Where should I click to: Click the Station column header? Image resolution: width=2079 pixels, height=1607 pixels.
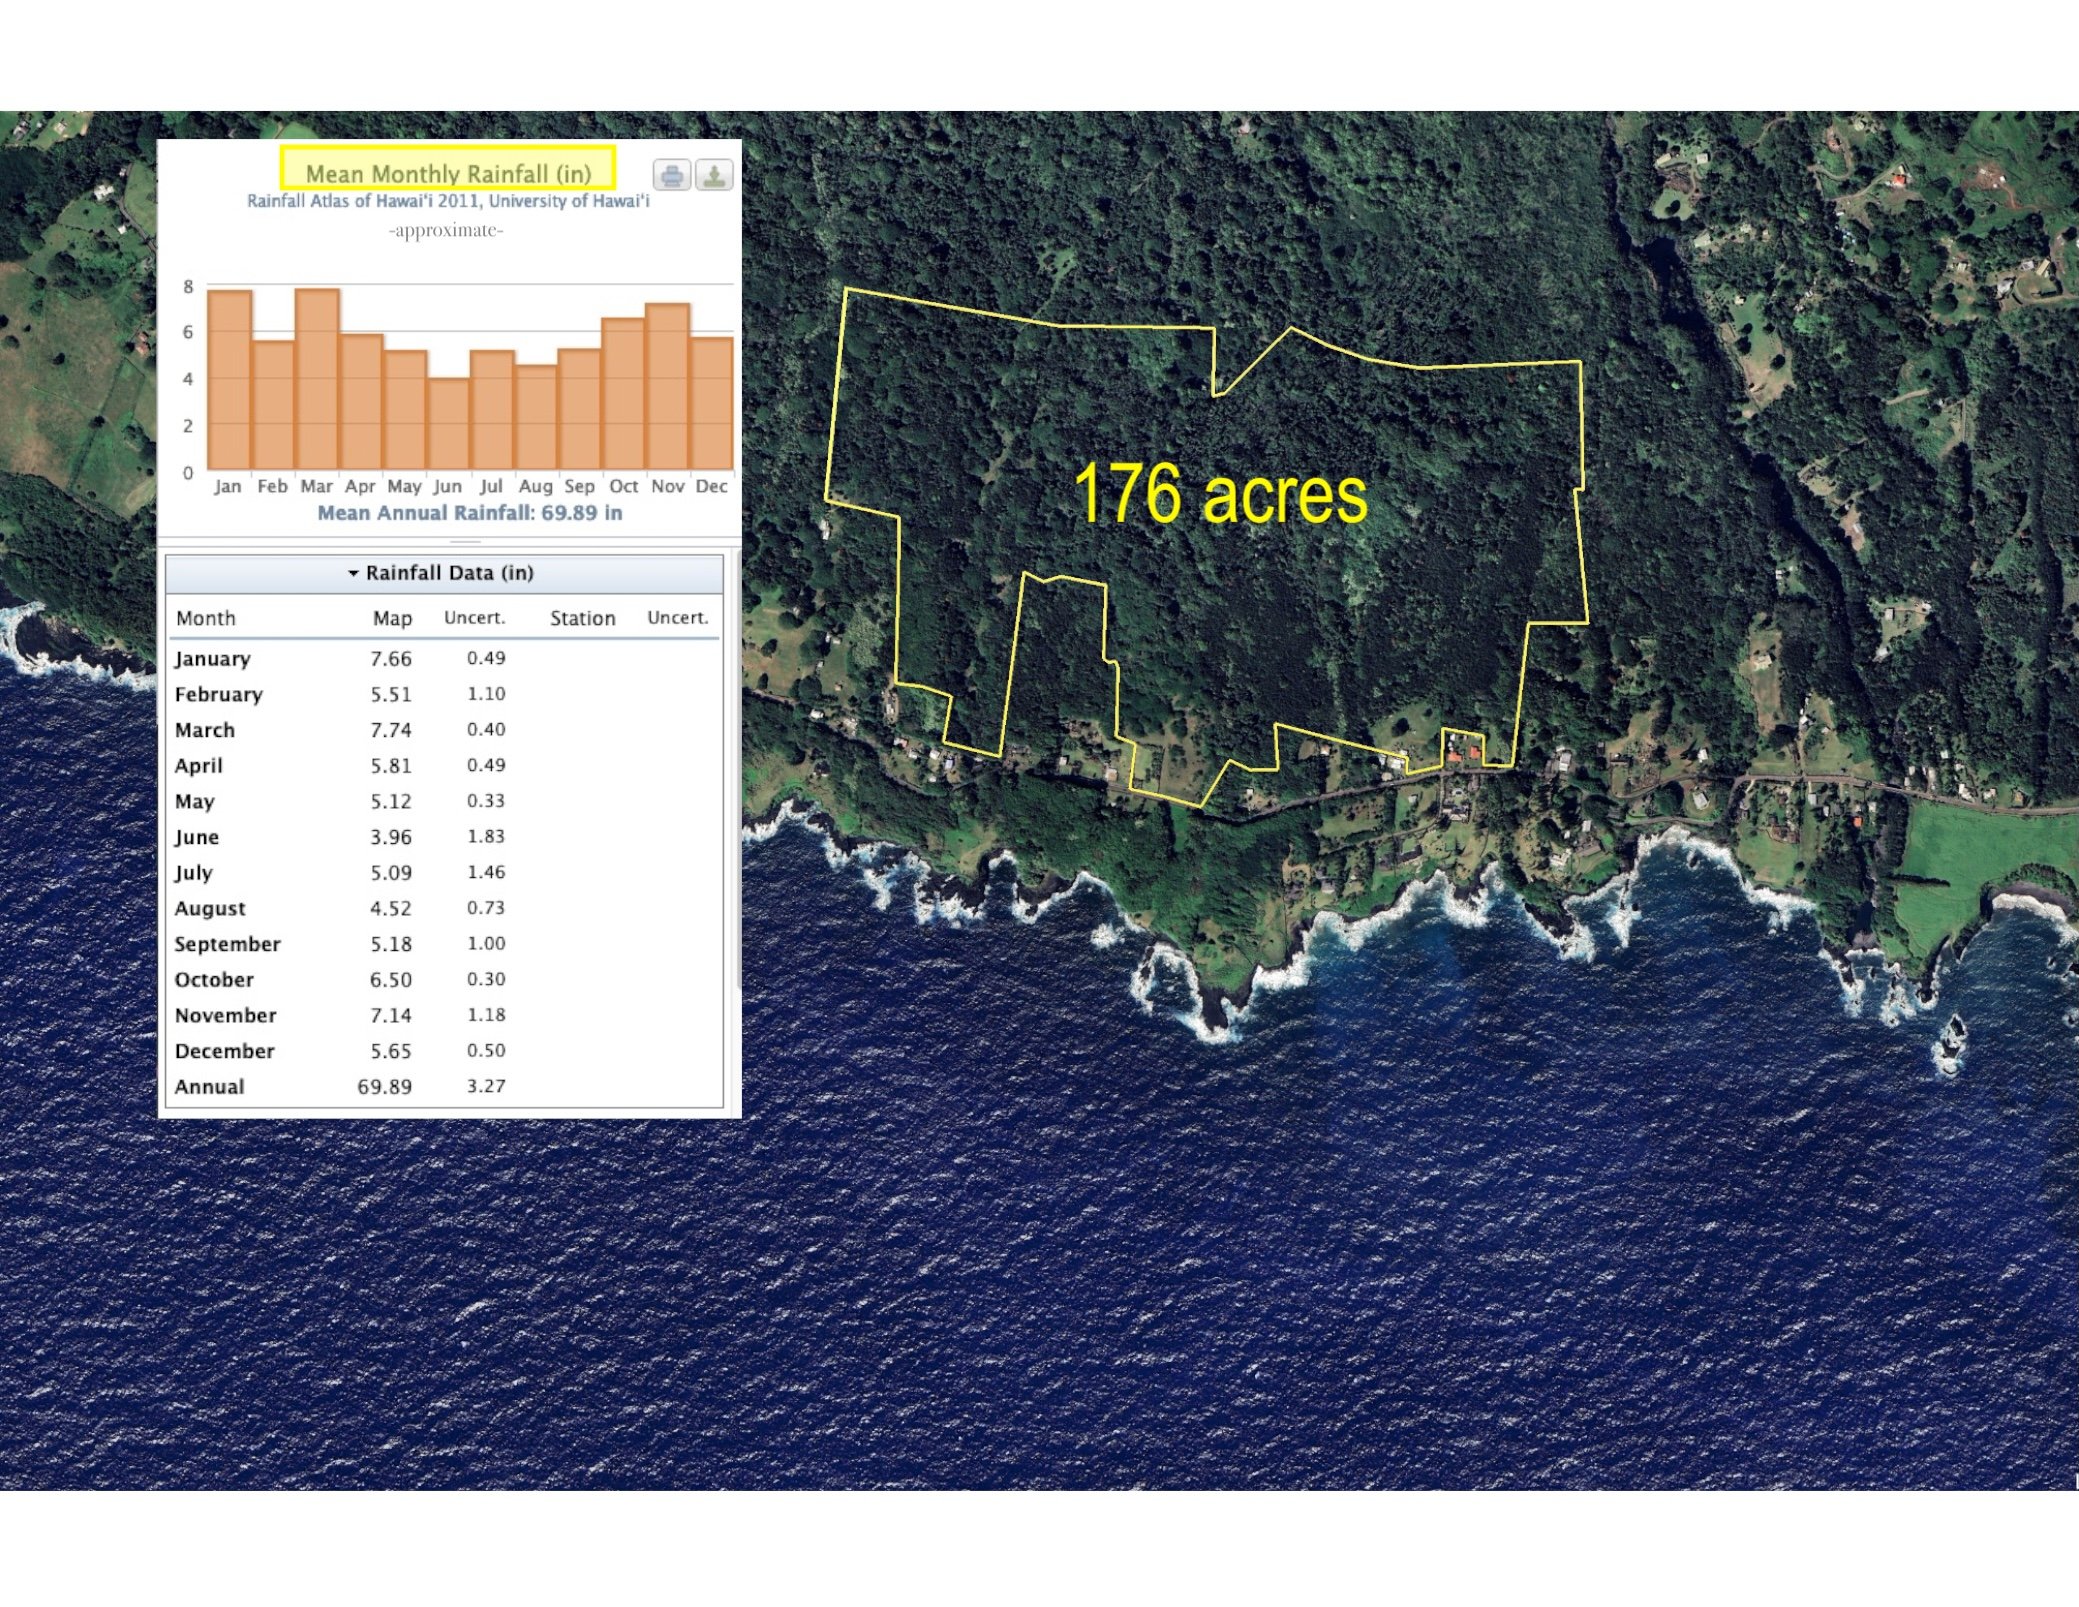pyautogui.click(x=582, y=618)
